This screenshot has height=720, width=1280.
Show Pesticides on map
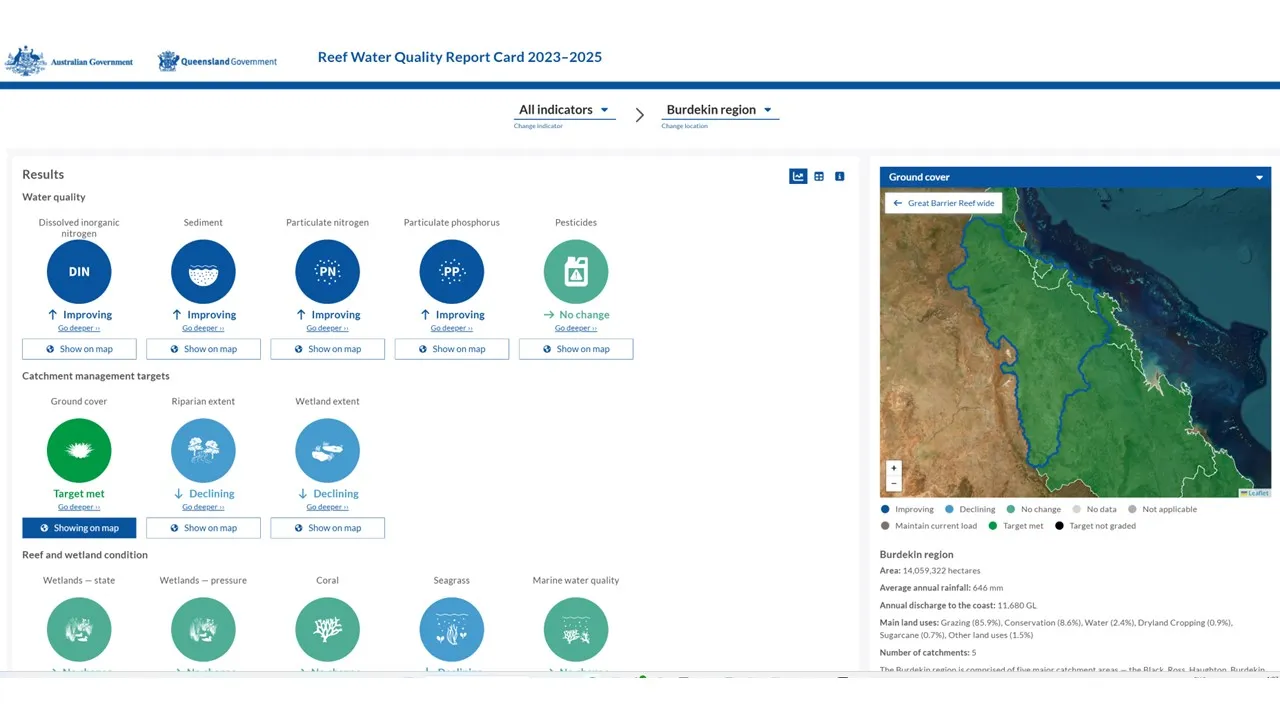coord(576,349)
